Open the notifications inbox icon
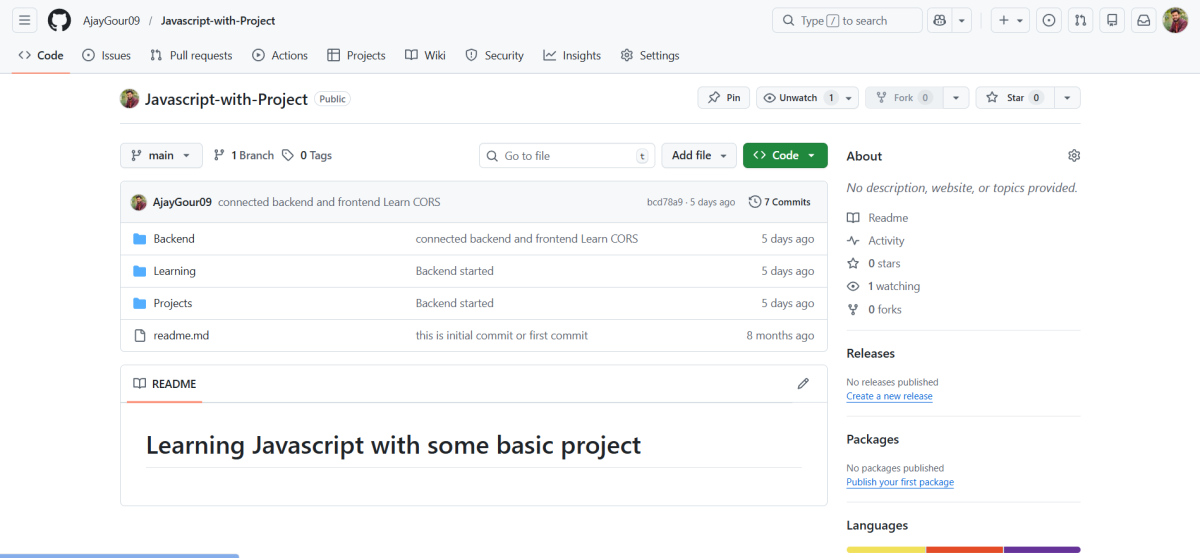Viewport: 1200px width, 558px height. click(1143, 20)
